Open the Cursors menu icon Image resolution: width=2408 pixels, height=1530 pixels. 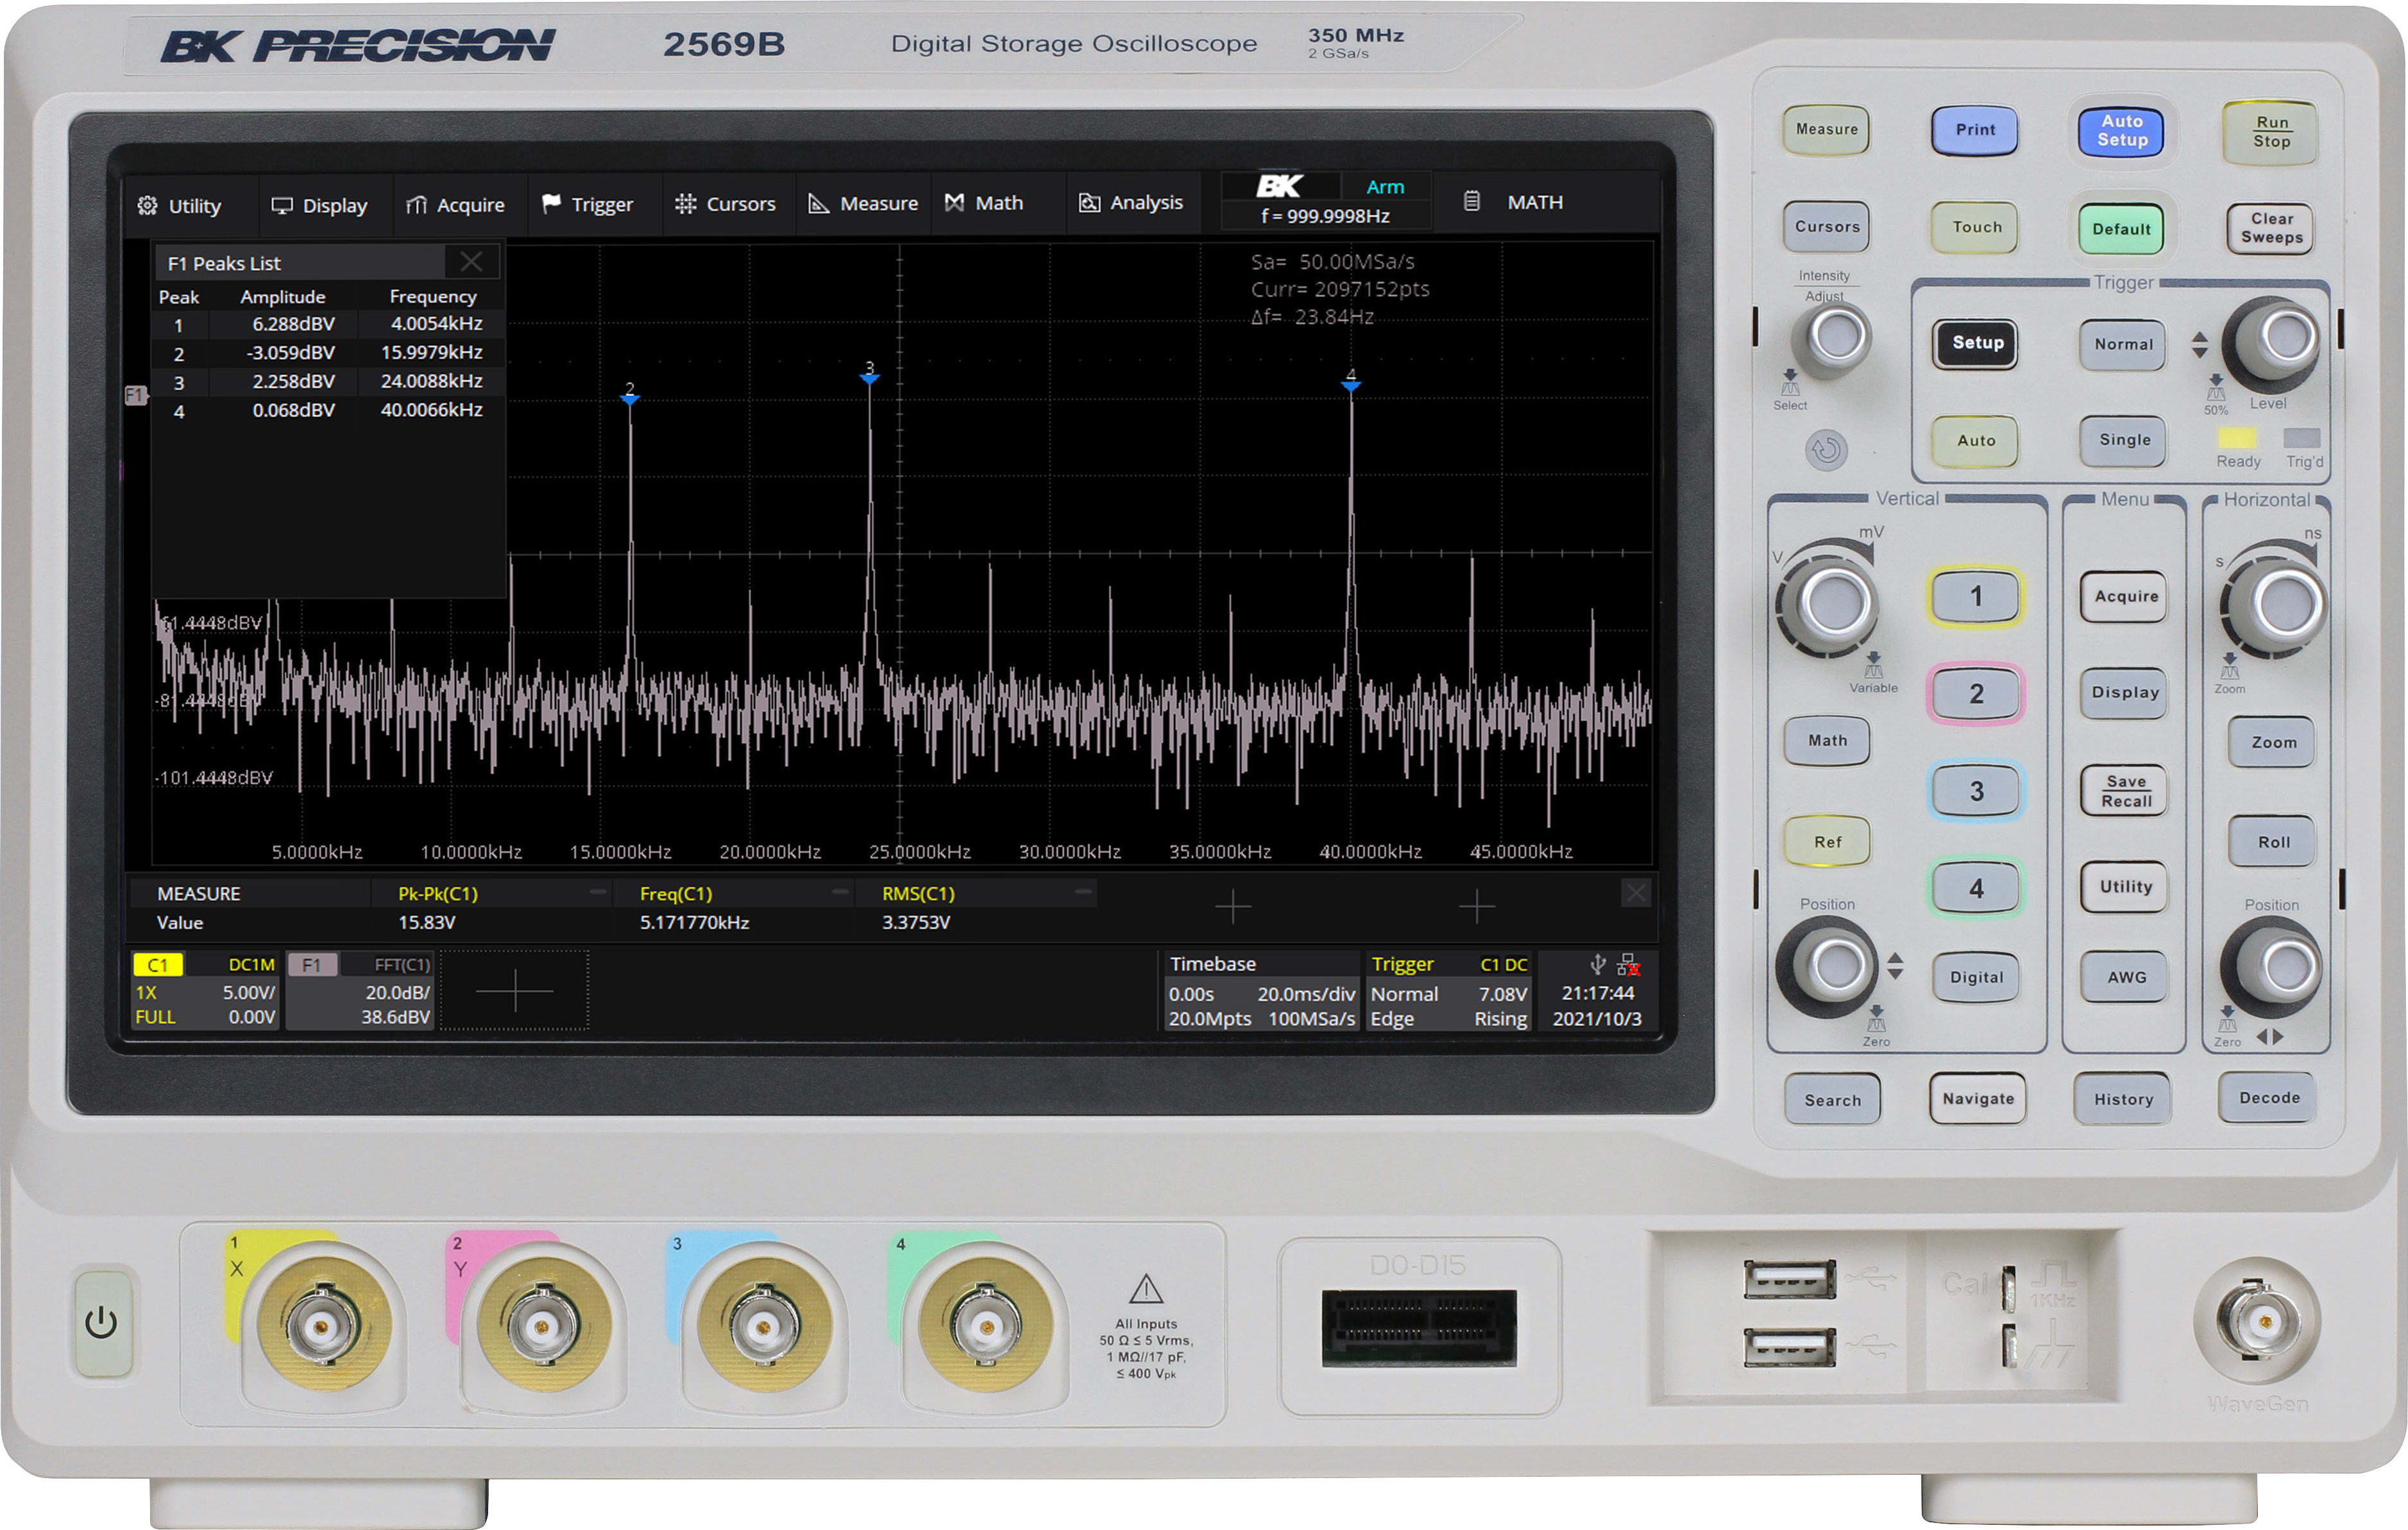686,203
